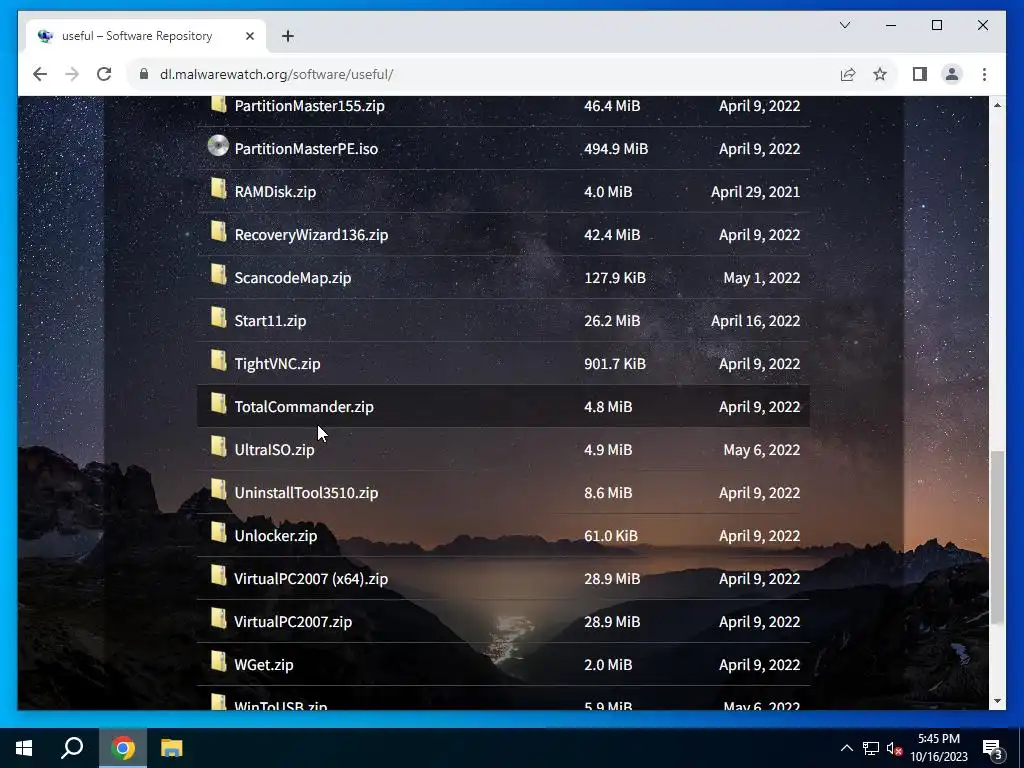
Task: Click the May 1, 2022 date
Action: (x=761, y=278)
